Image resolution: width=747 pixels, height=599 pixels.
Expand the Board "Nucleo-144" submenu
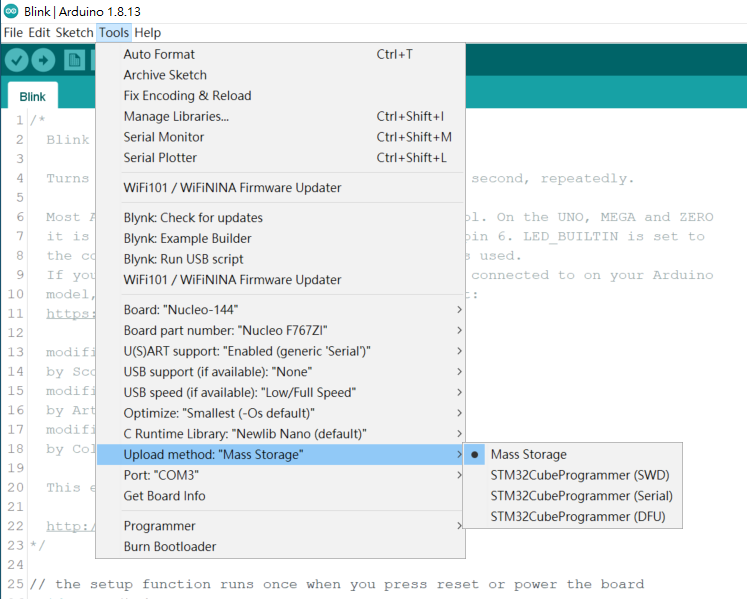(x=280, y=310)
